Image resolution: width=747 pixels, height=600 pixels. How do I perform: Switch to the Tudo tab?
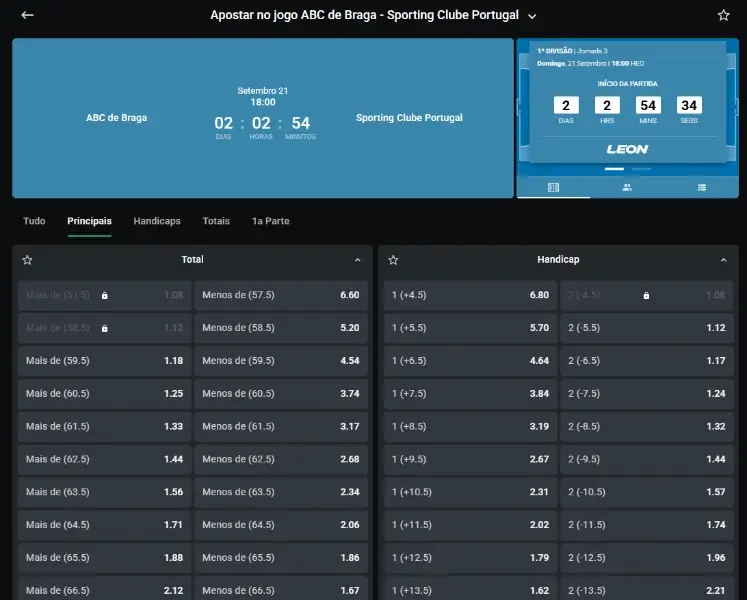click(x=34, y=221)
